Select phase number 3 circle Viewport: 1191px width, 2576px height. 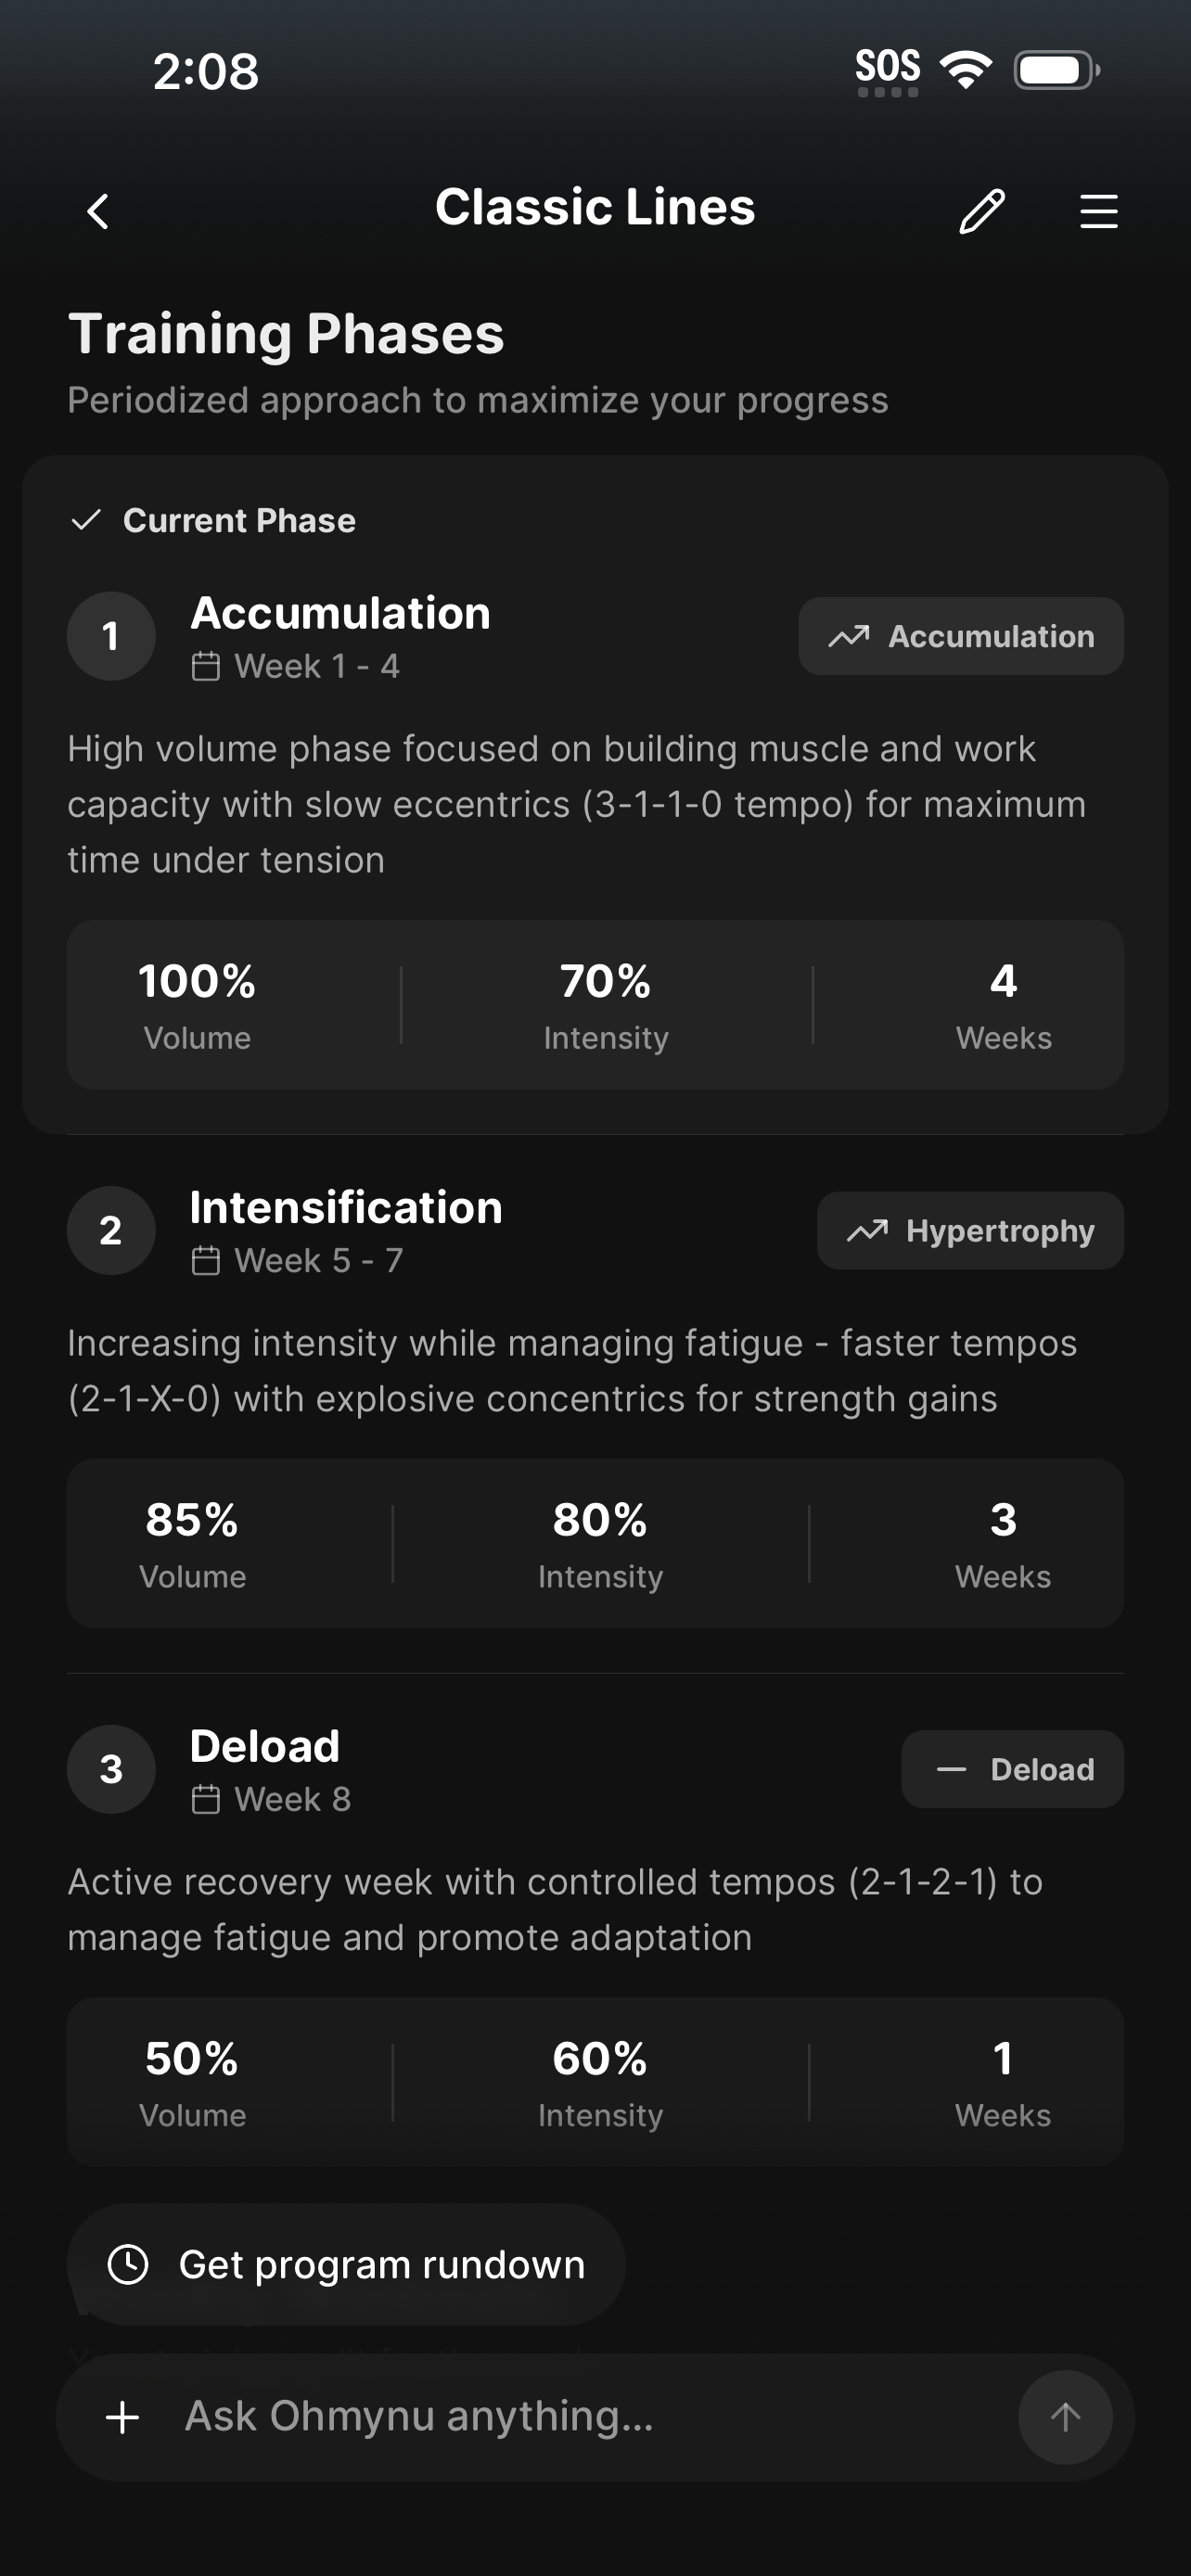pos(111,1769)
